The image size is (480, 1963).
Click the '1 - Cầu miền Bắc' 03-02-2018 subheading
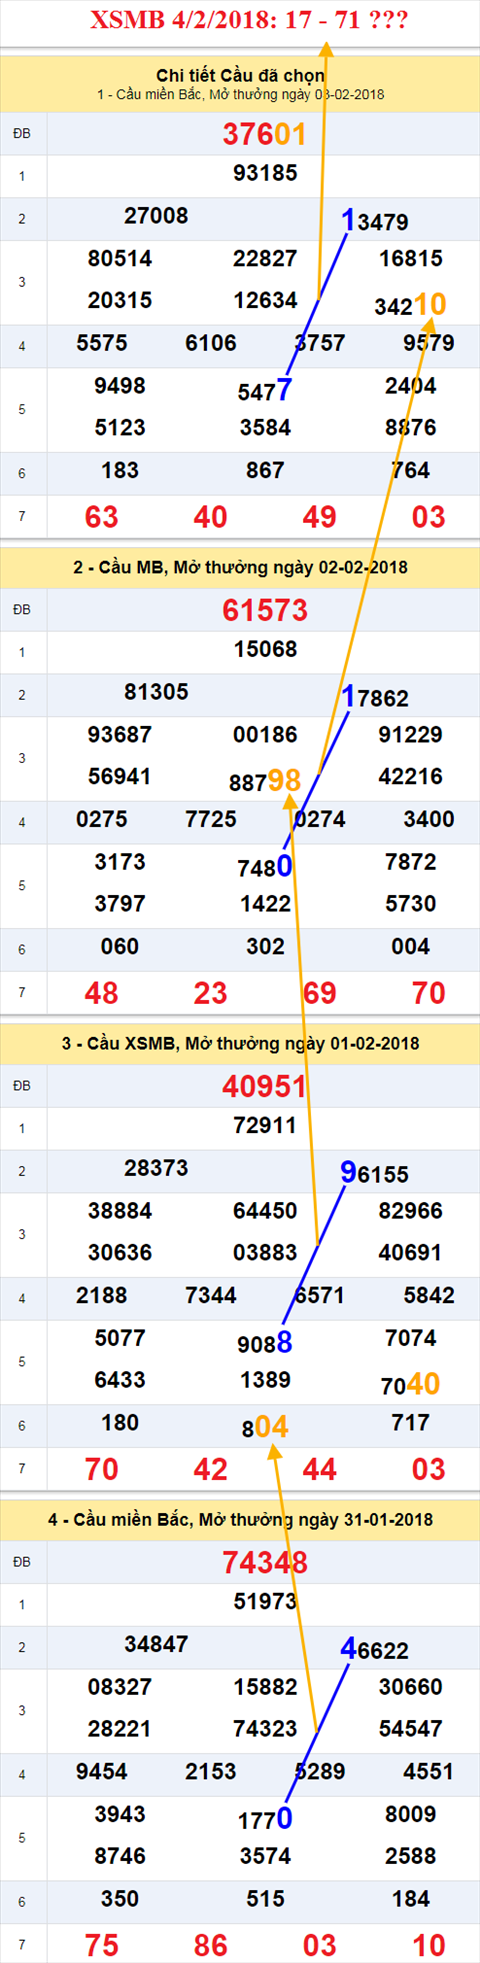click(240, 95)
